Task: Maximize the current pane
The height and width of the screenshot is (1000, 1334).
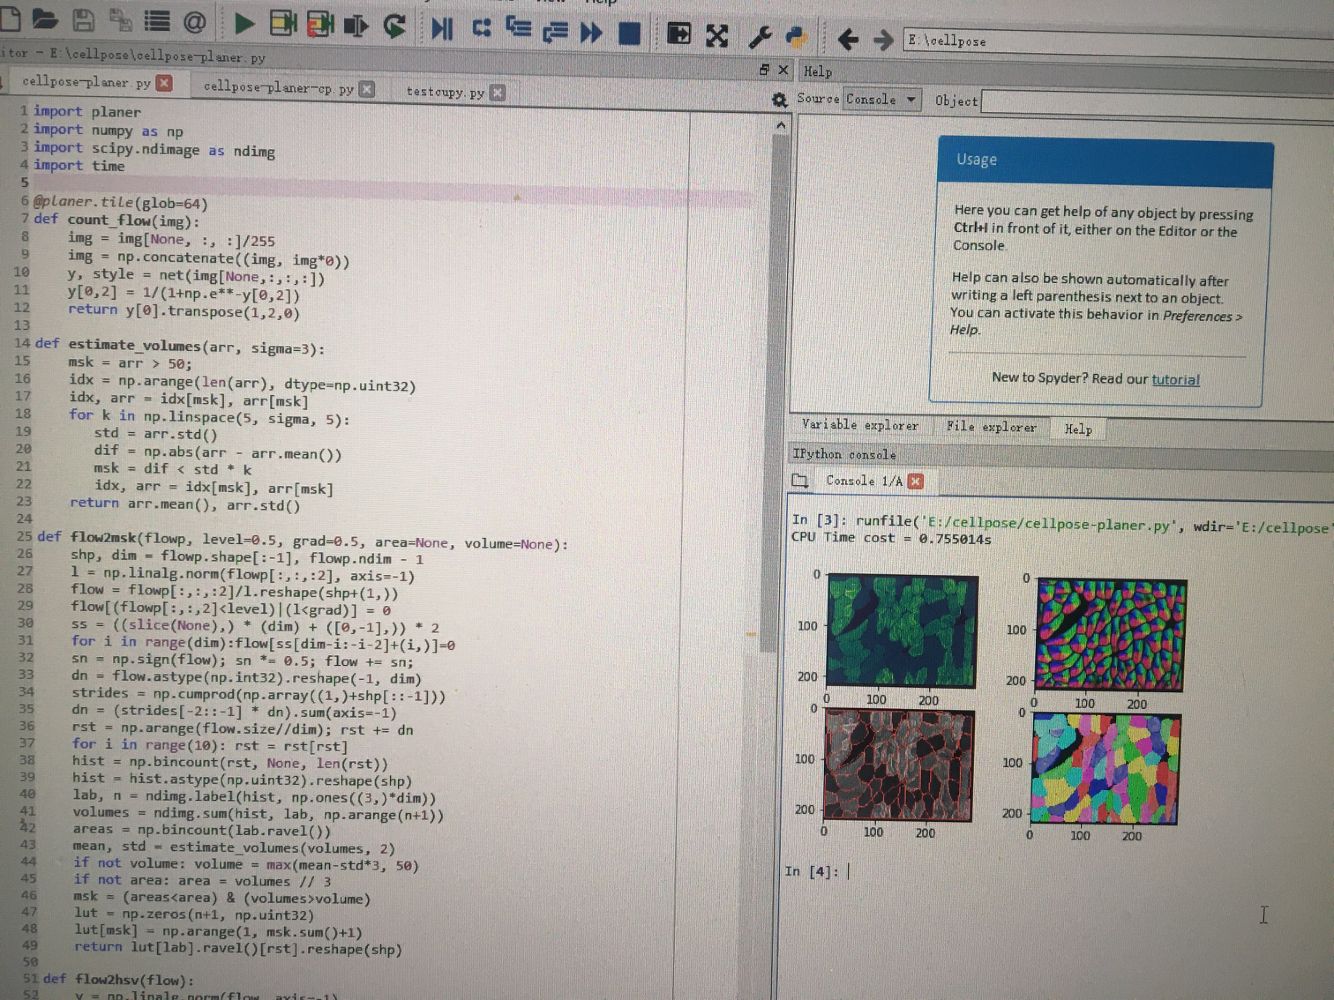Action: (x=679, y=34)
